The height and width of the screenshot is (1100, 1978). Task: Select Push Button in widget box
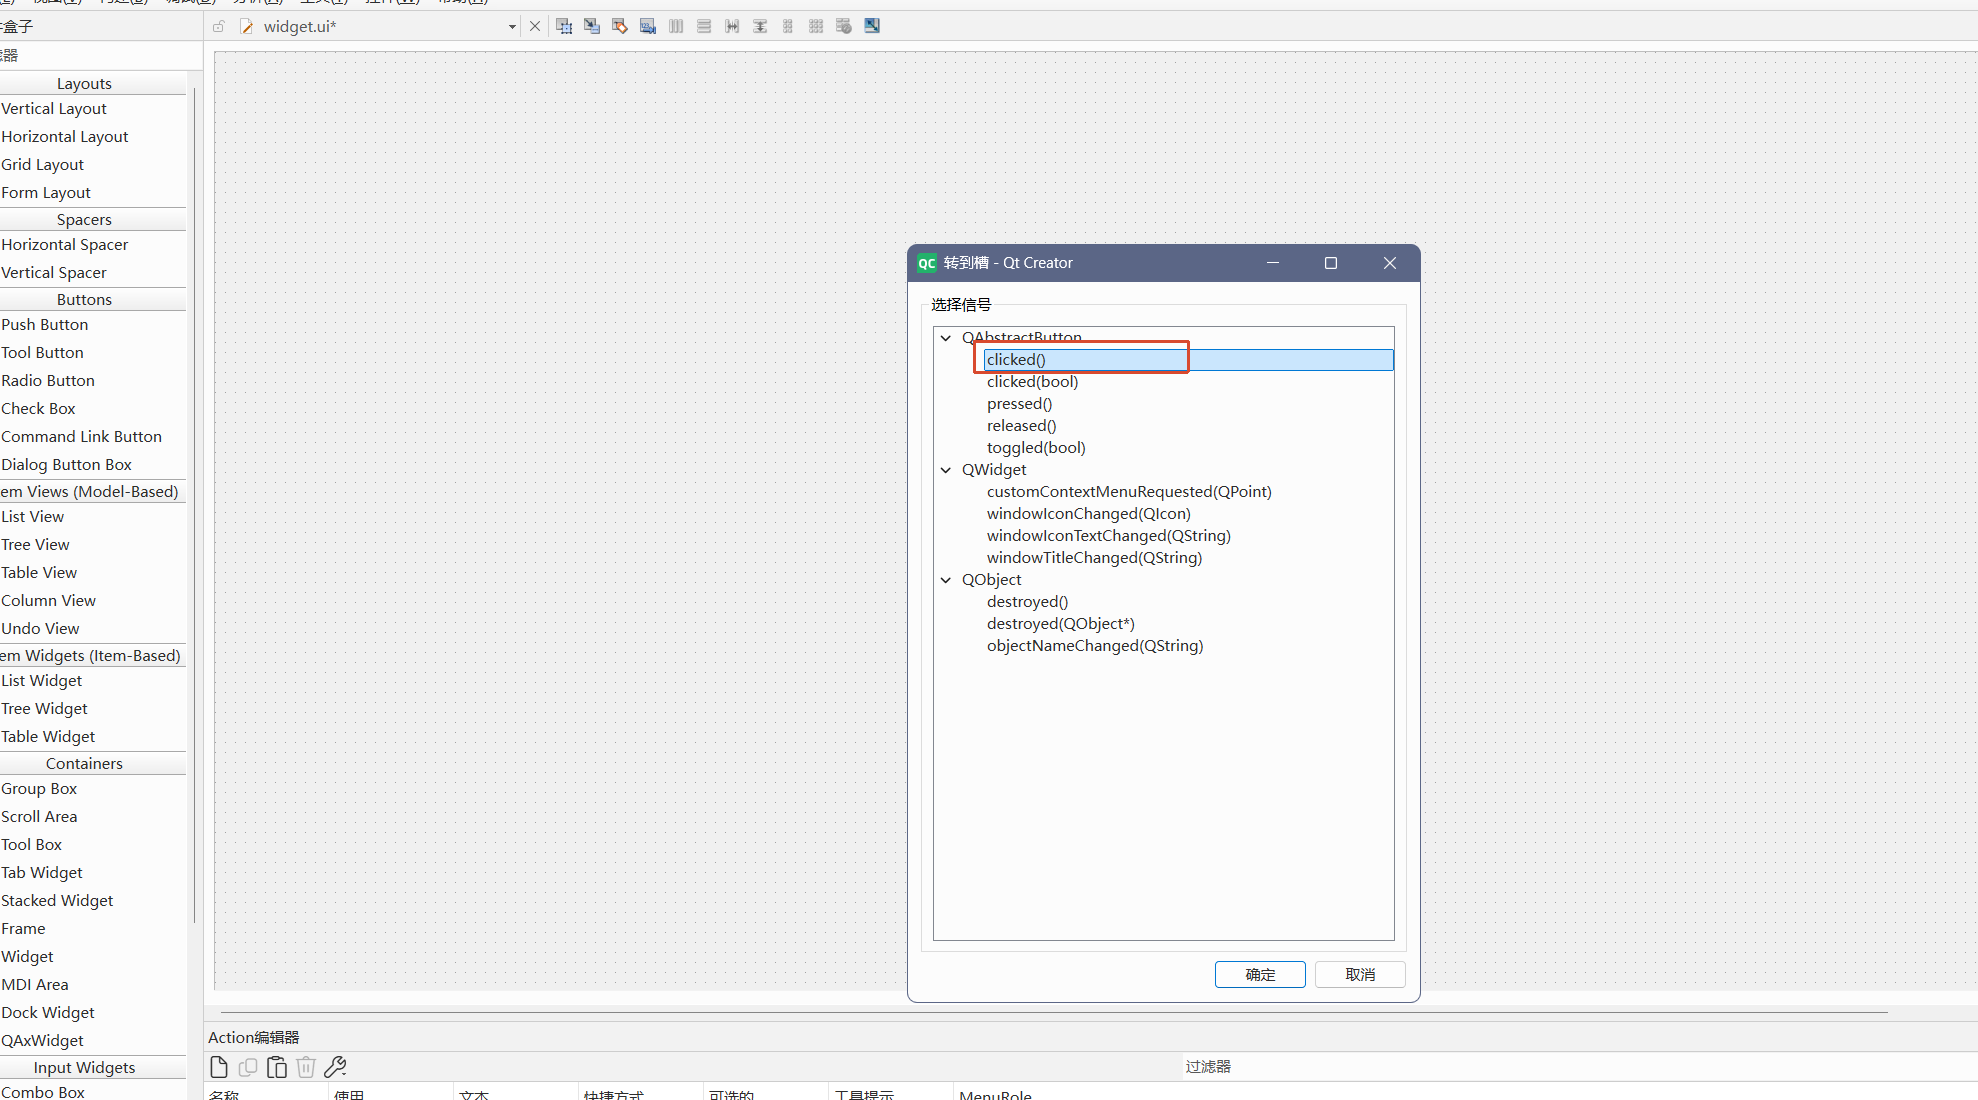(x=45, y=325)
